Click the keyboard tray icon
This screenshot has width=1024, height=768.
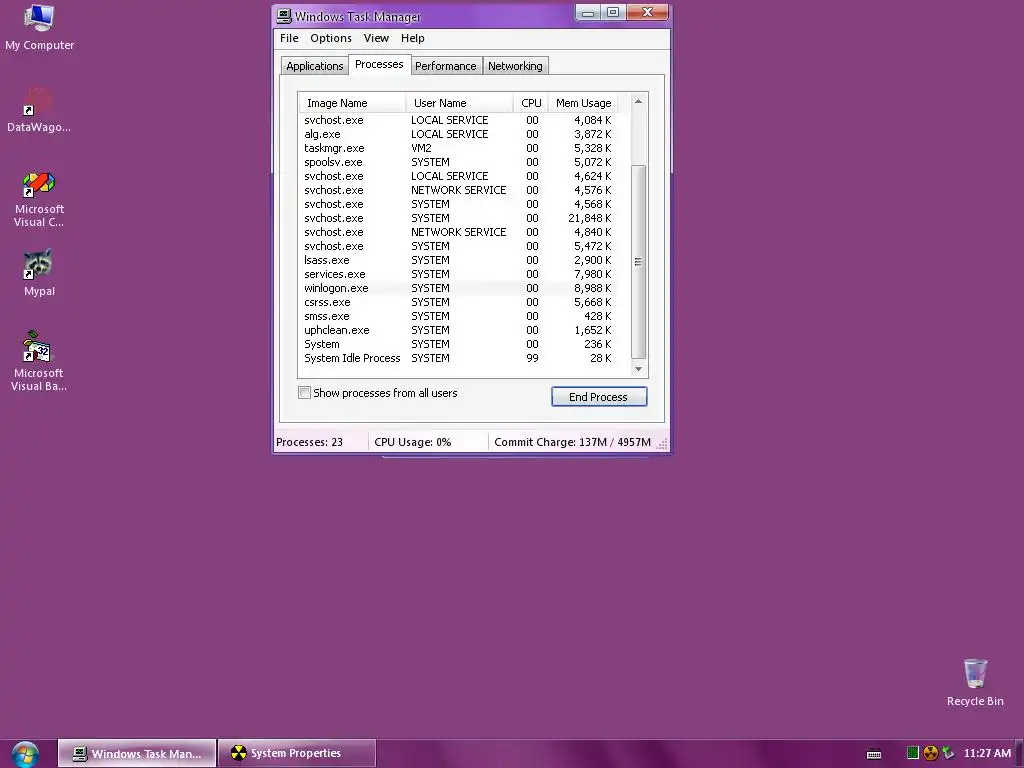point(874,754)
